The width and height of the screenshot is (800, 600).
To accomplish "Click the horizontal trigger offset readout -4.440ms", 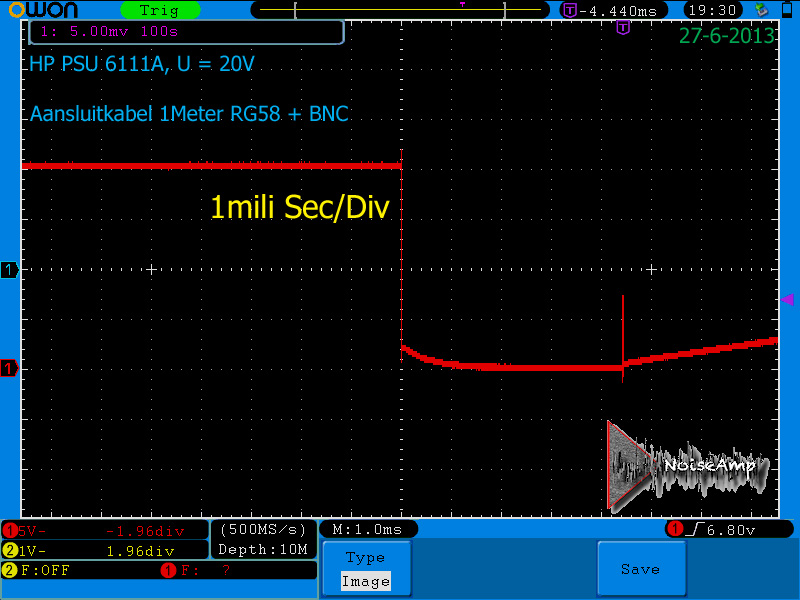I will click(617, 11).
